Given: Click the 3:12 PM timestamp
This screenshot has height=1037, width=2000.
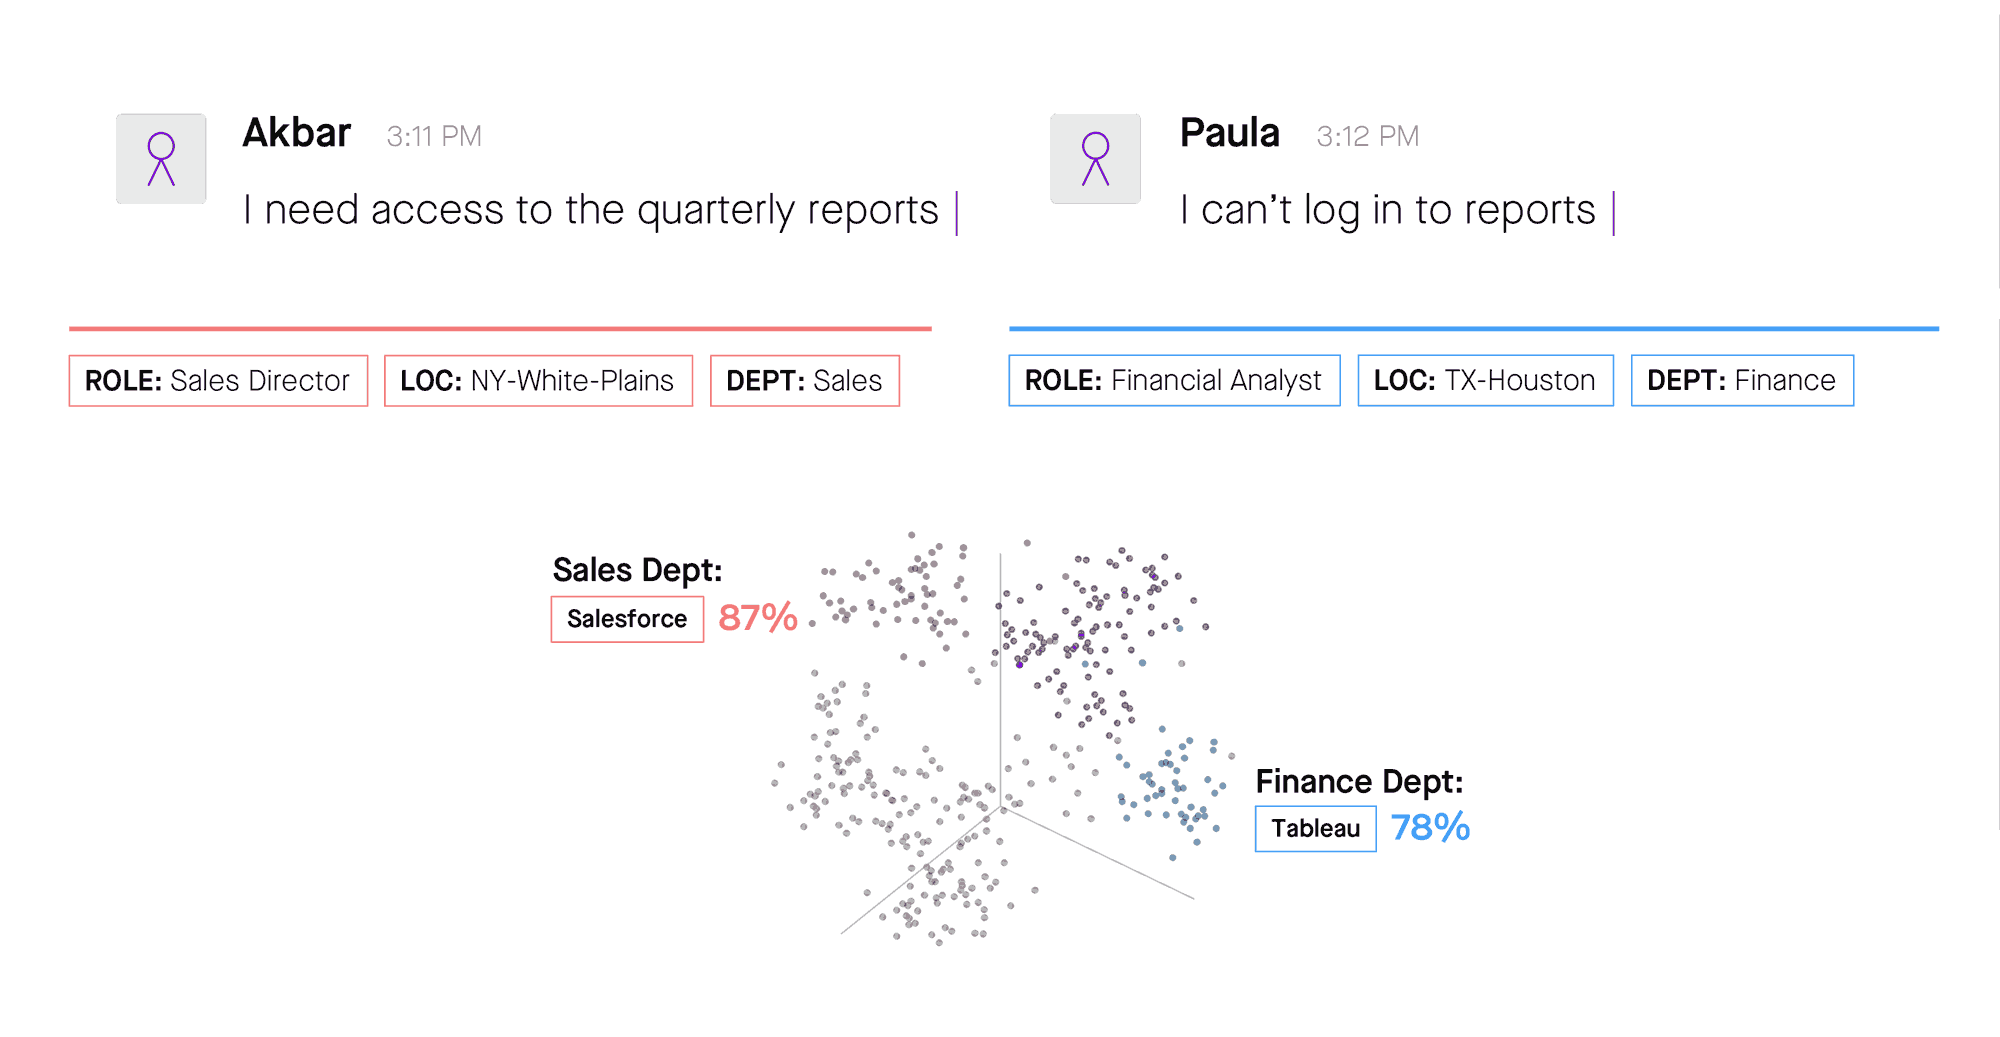Looking at the screenshot, I should point(1367,136).
